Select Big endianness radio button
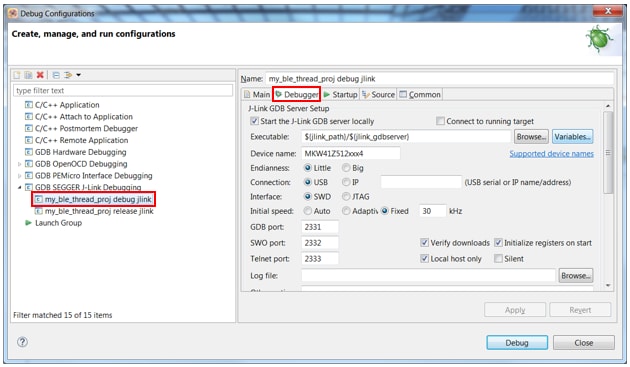 (346, 168)
